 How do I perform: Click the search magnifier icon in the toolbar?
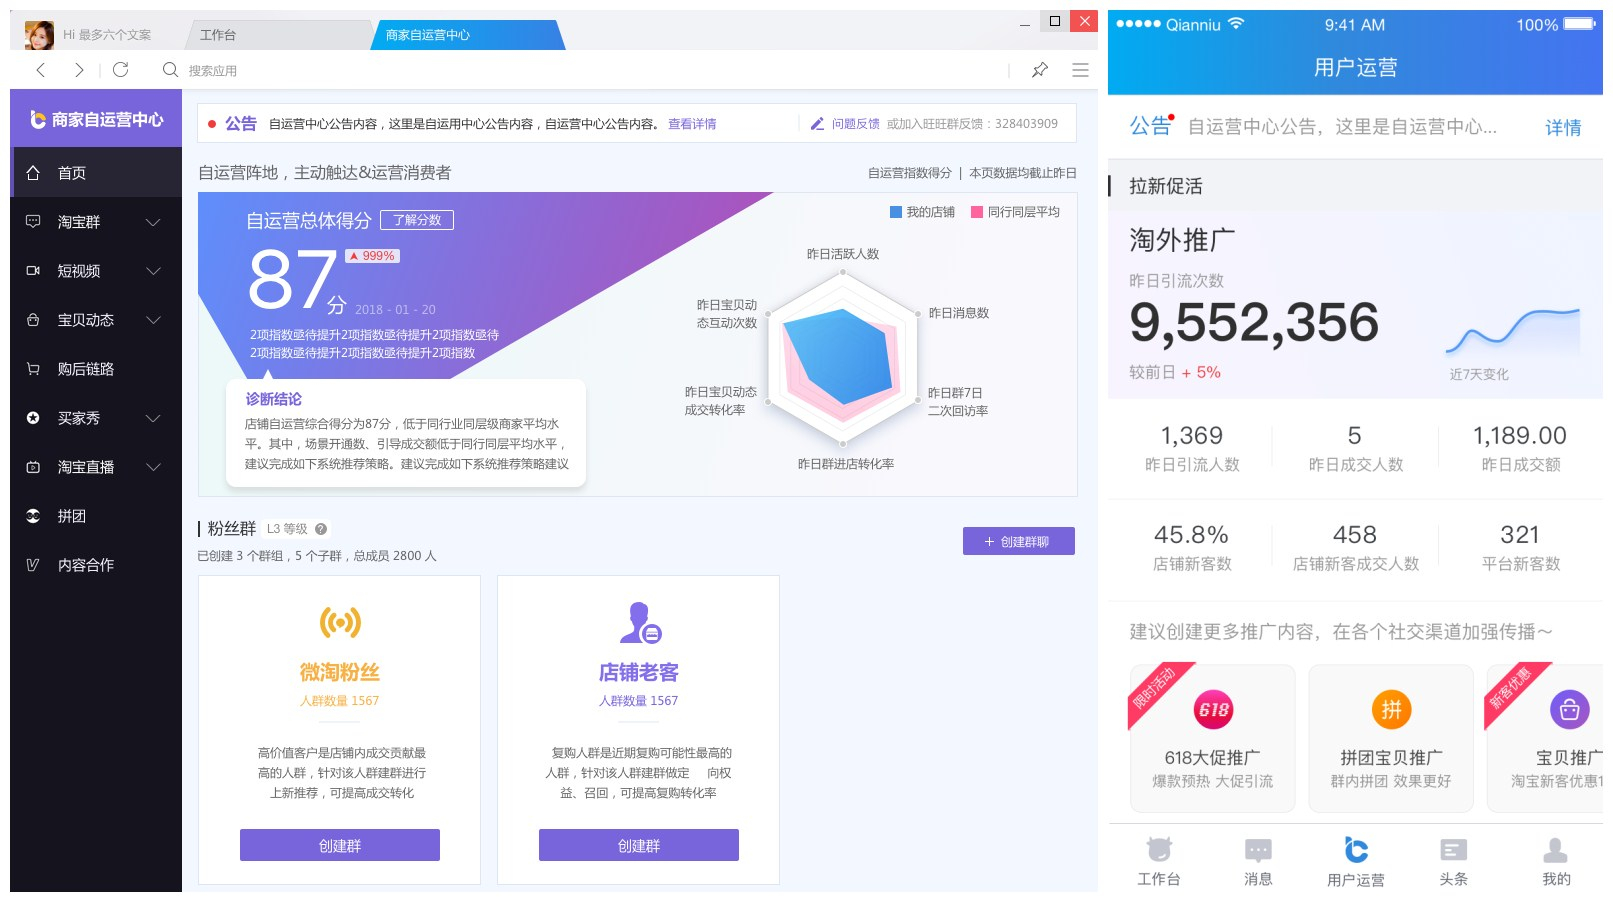(x=170, y=70)
